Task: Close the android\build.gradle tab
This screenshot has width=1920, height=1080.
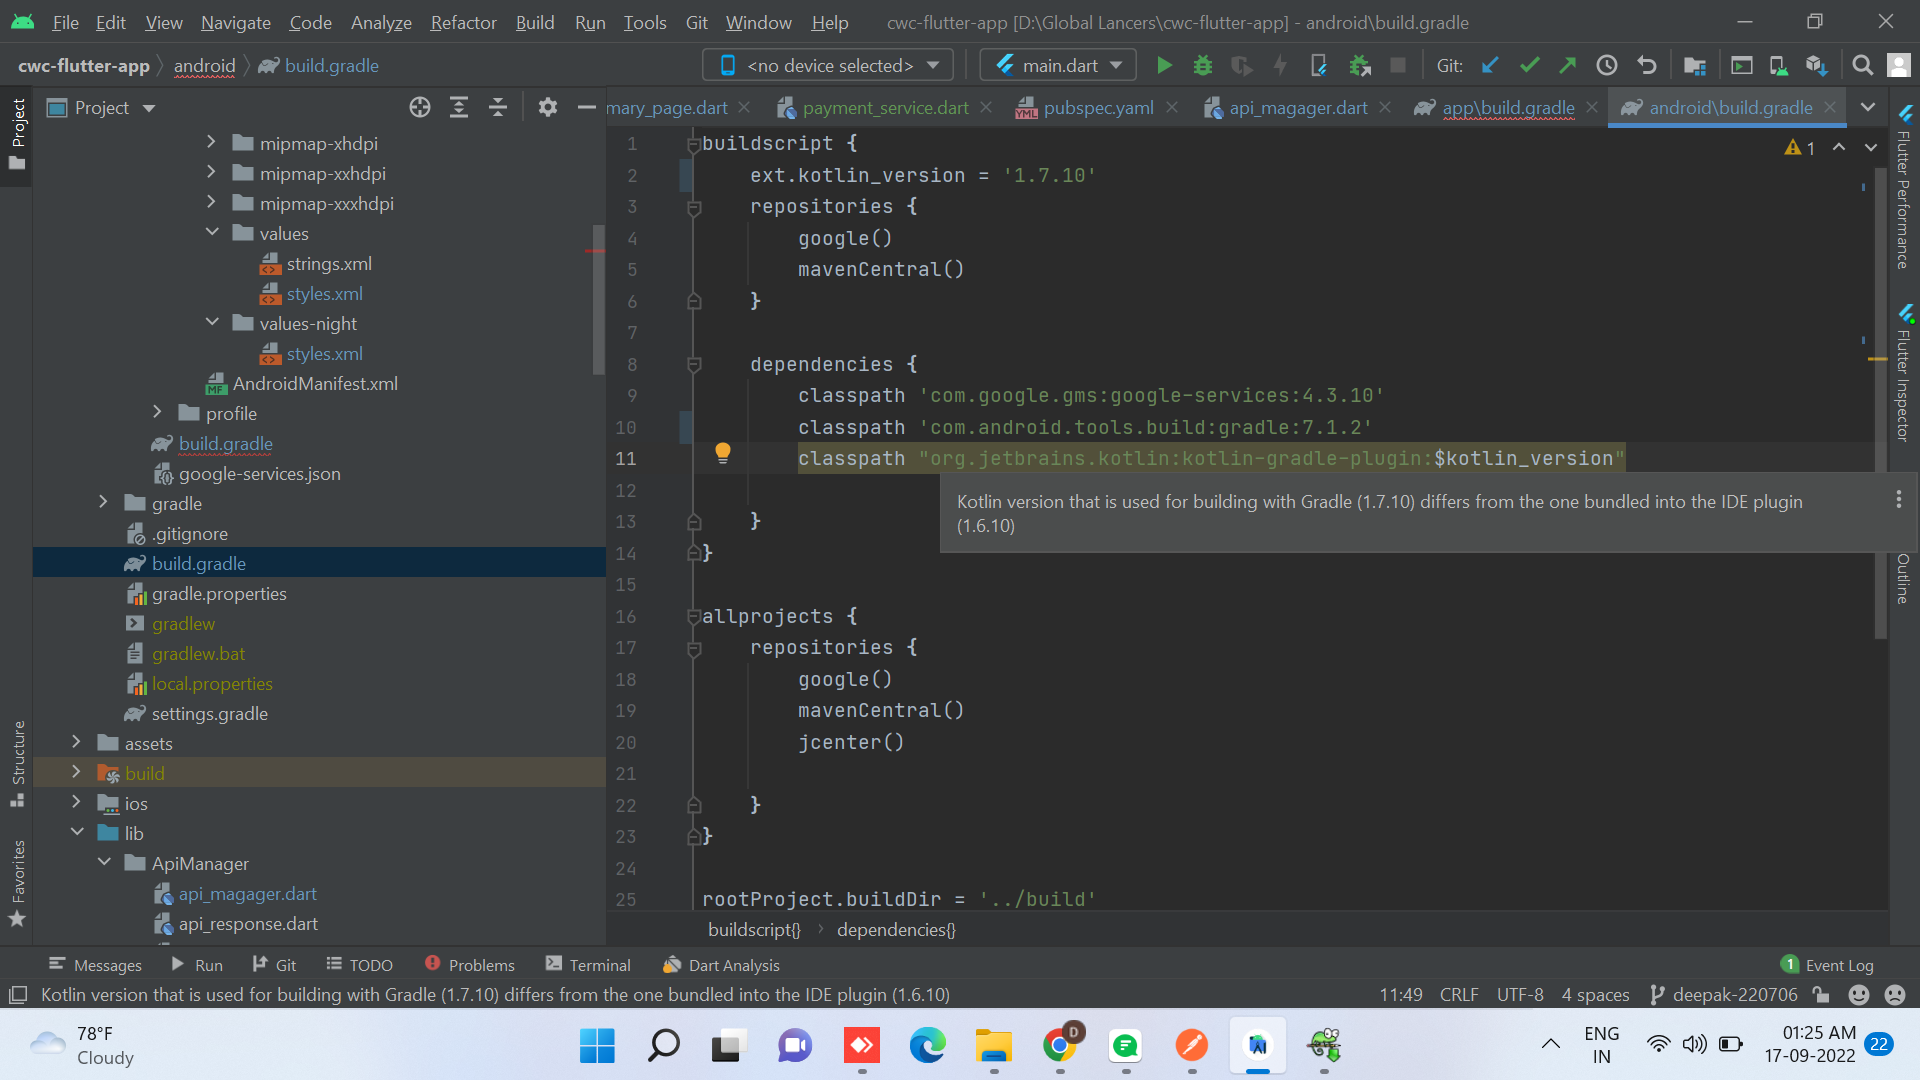Action: 1830,107
